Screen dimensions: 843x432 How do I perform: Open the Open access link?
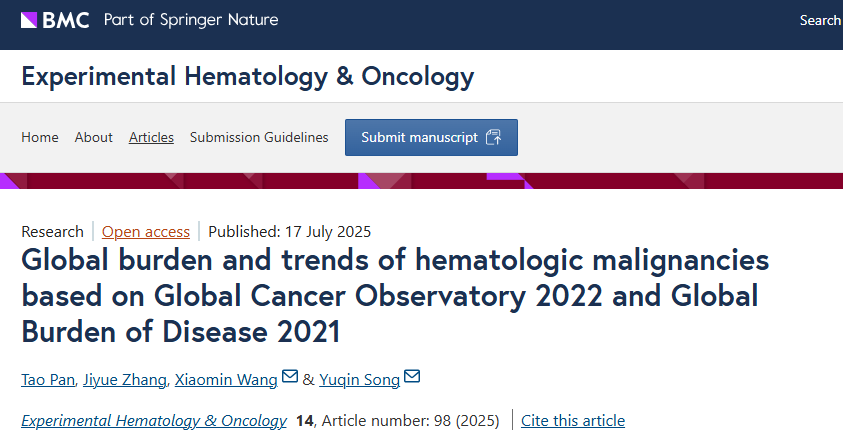pyautogui.click(x=146, y=232)
